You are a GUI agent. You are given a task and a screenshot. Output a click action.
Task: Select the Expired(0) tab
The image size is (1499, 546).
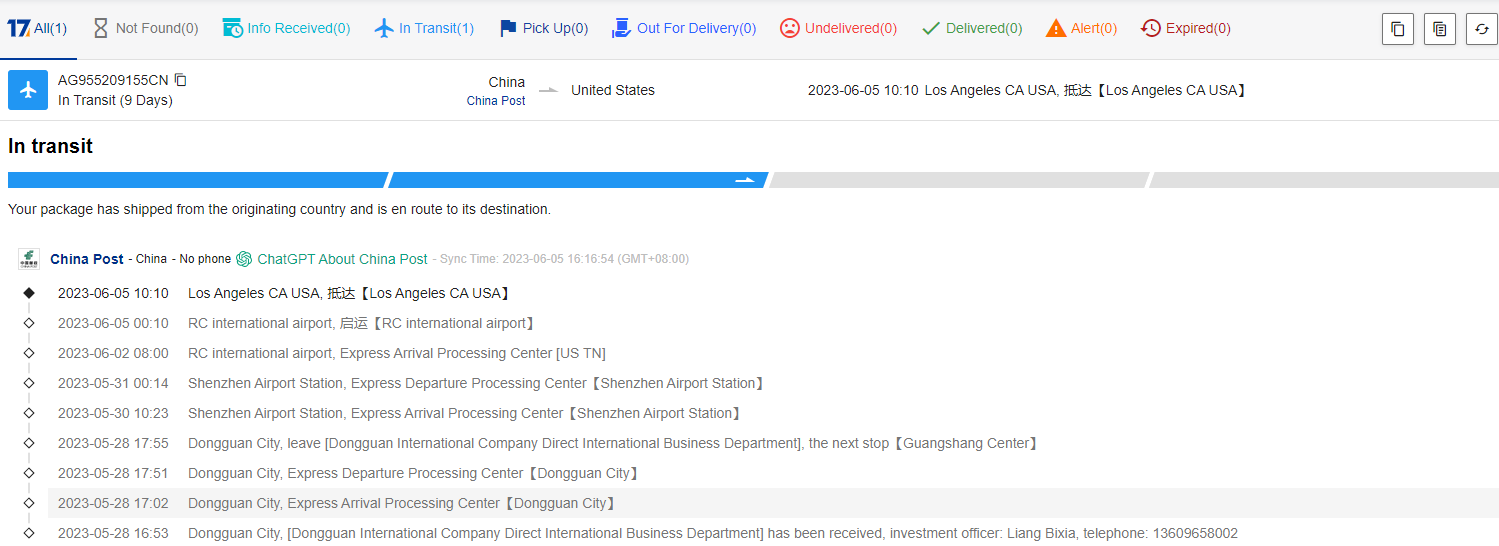tap(1186, 28)
